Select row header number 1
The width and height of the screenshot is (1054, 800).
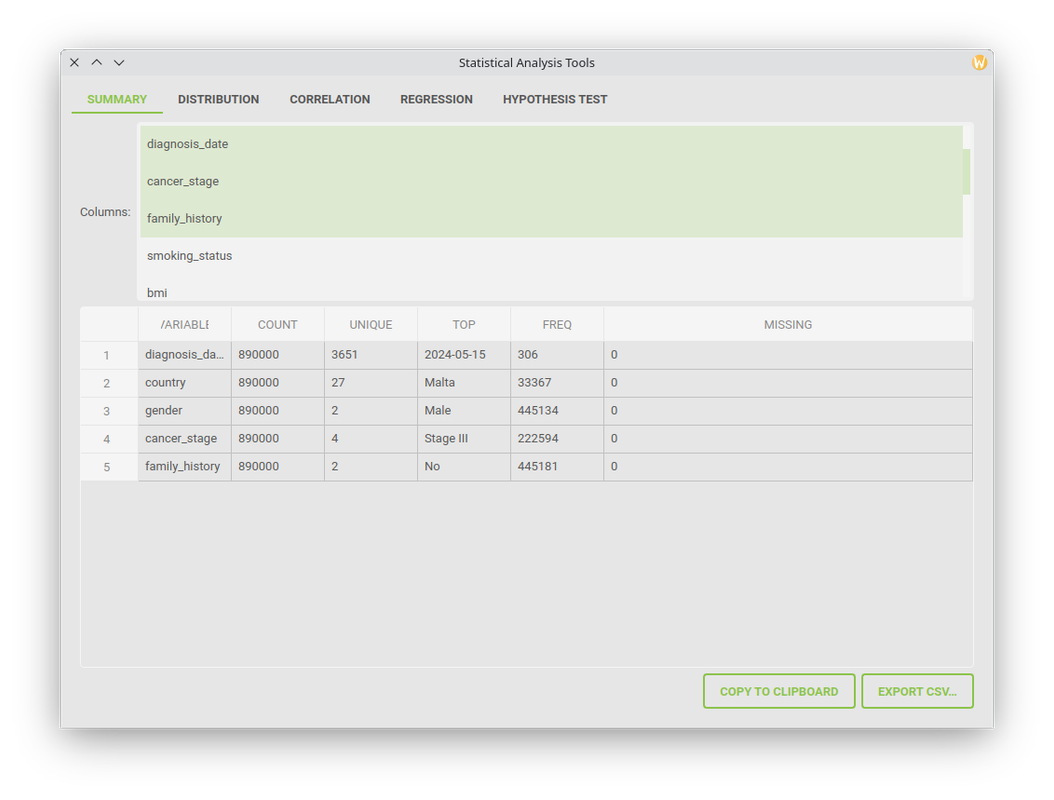tap(109, 355)
